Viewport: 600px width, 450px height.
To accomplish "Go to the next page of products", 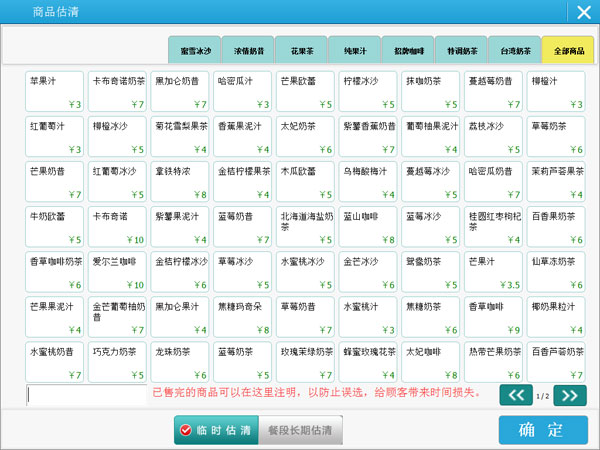I will pyautogui.click(x=569, y=395).
